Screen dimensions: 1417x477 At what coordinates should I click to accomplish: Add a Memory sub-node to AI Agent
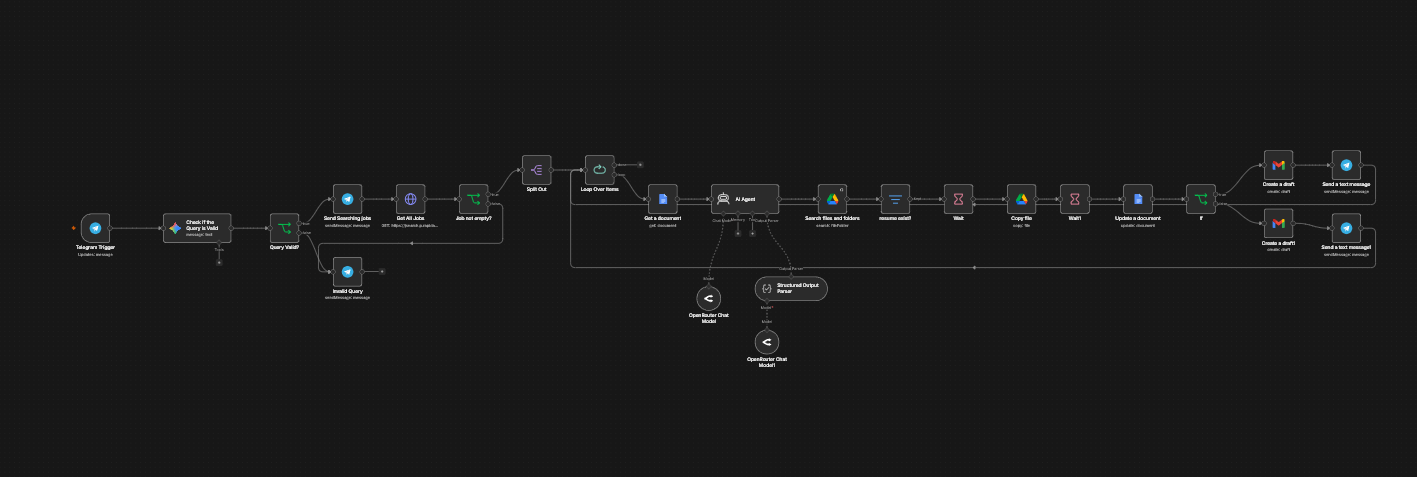tap(737, 233)
